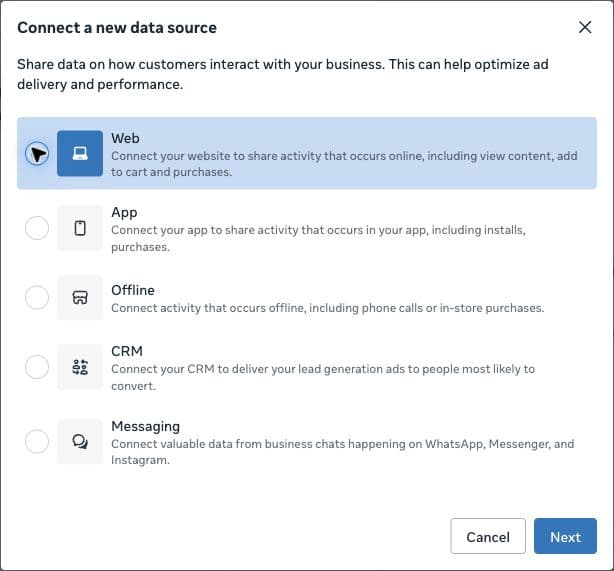Click the intro text "Share data on how customers interact"
The image size is (614, 571).
point(283,74)
